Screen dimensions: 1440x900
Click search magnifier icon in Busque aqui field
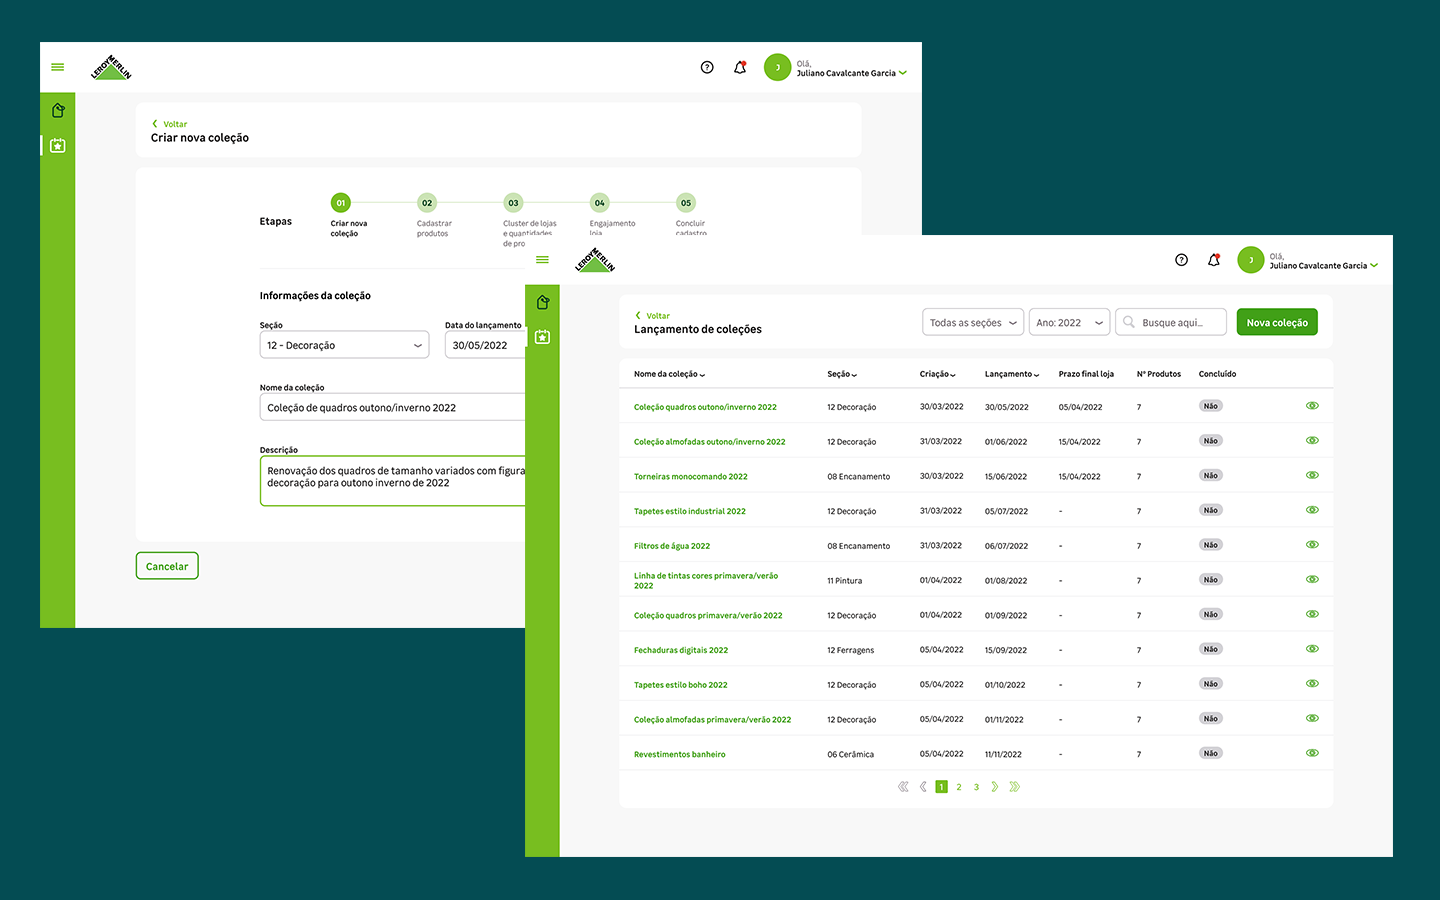pyautogui.click(x=1129, y=322)
